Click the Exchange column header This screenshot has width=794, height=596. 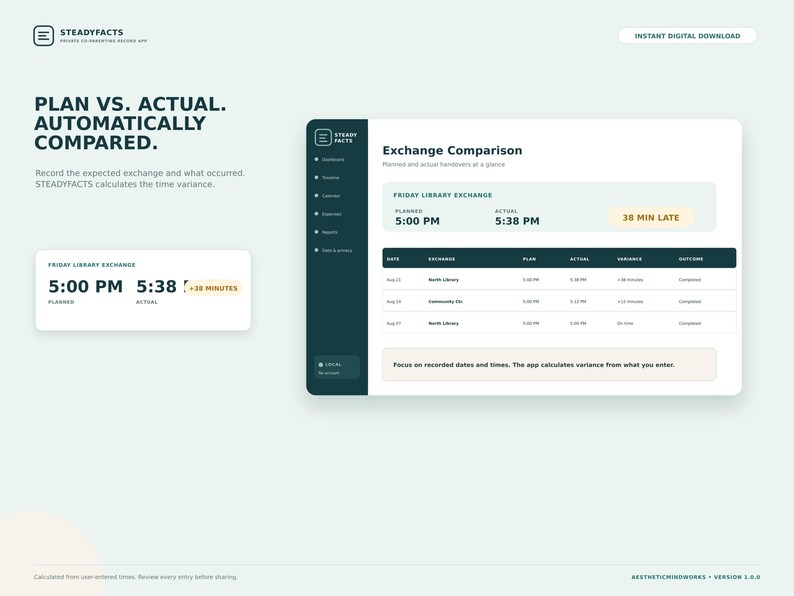442,259
